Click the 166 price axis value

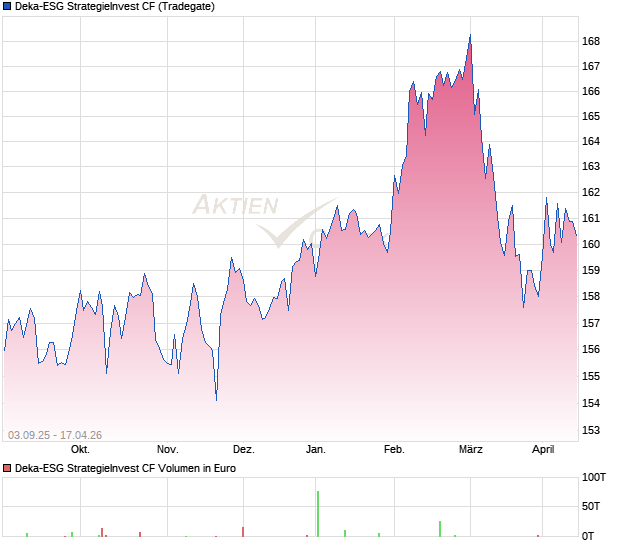(x=591, y=91)
